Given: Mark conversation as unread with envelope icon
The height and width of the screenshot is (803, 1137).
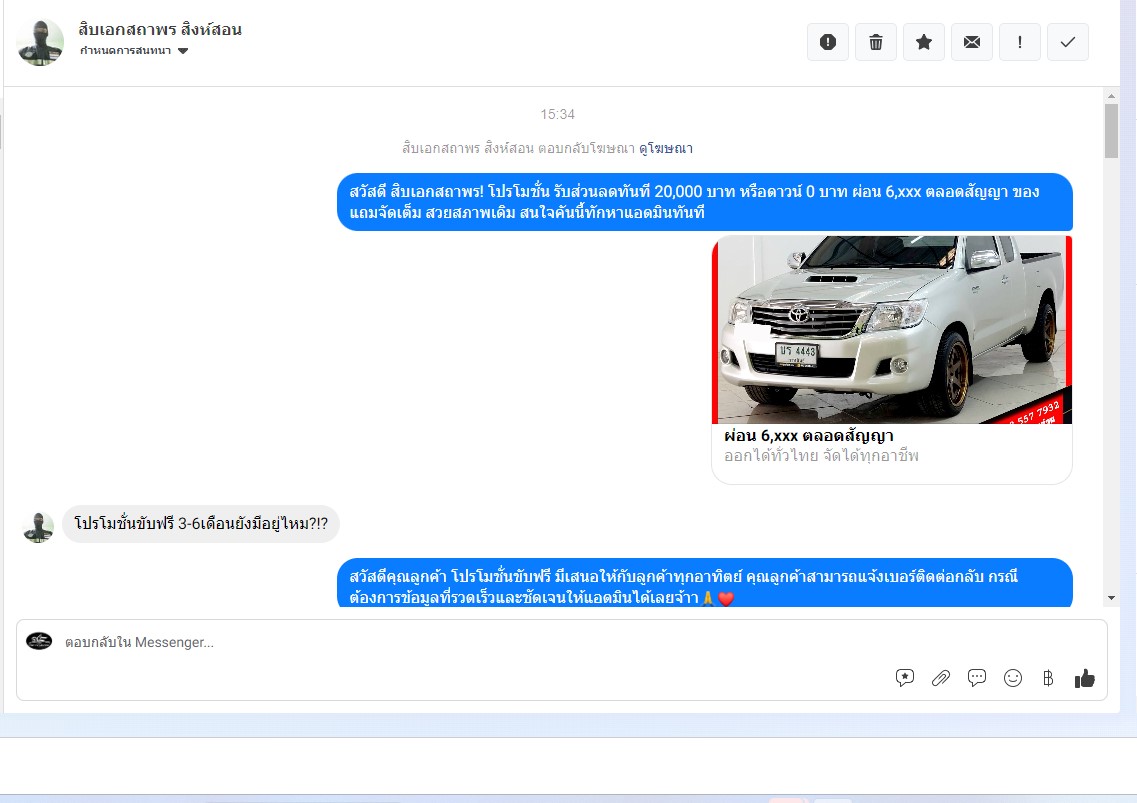Looking at the screenshot, I should tap(972, 42).
